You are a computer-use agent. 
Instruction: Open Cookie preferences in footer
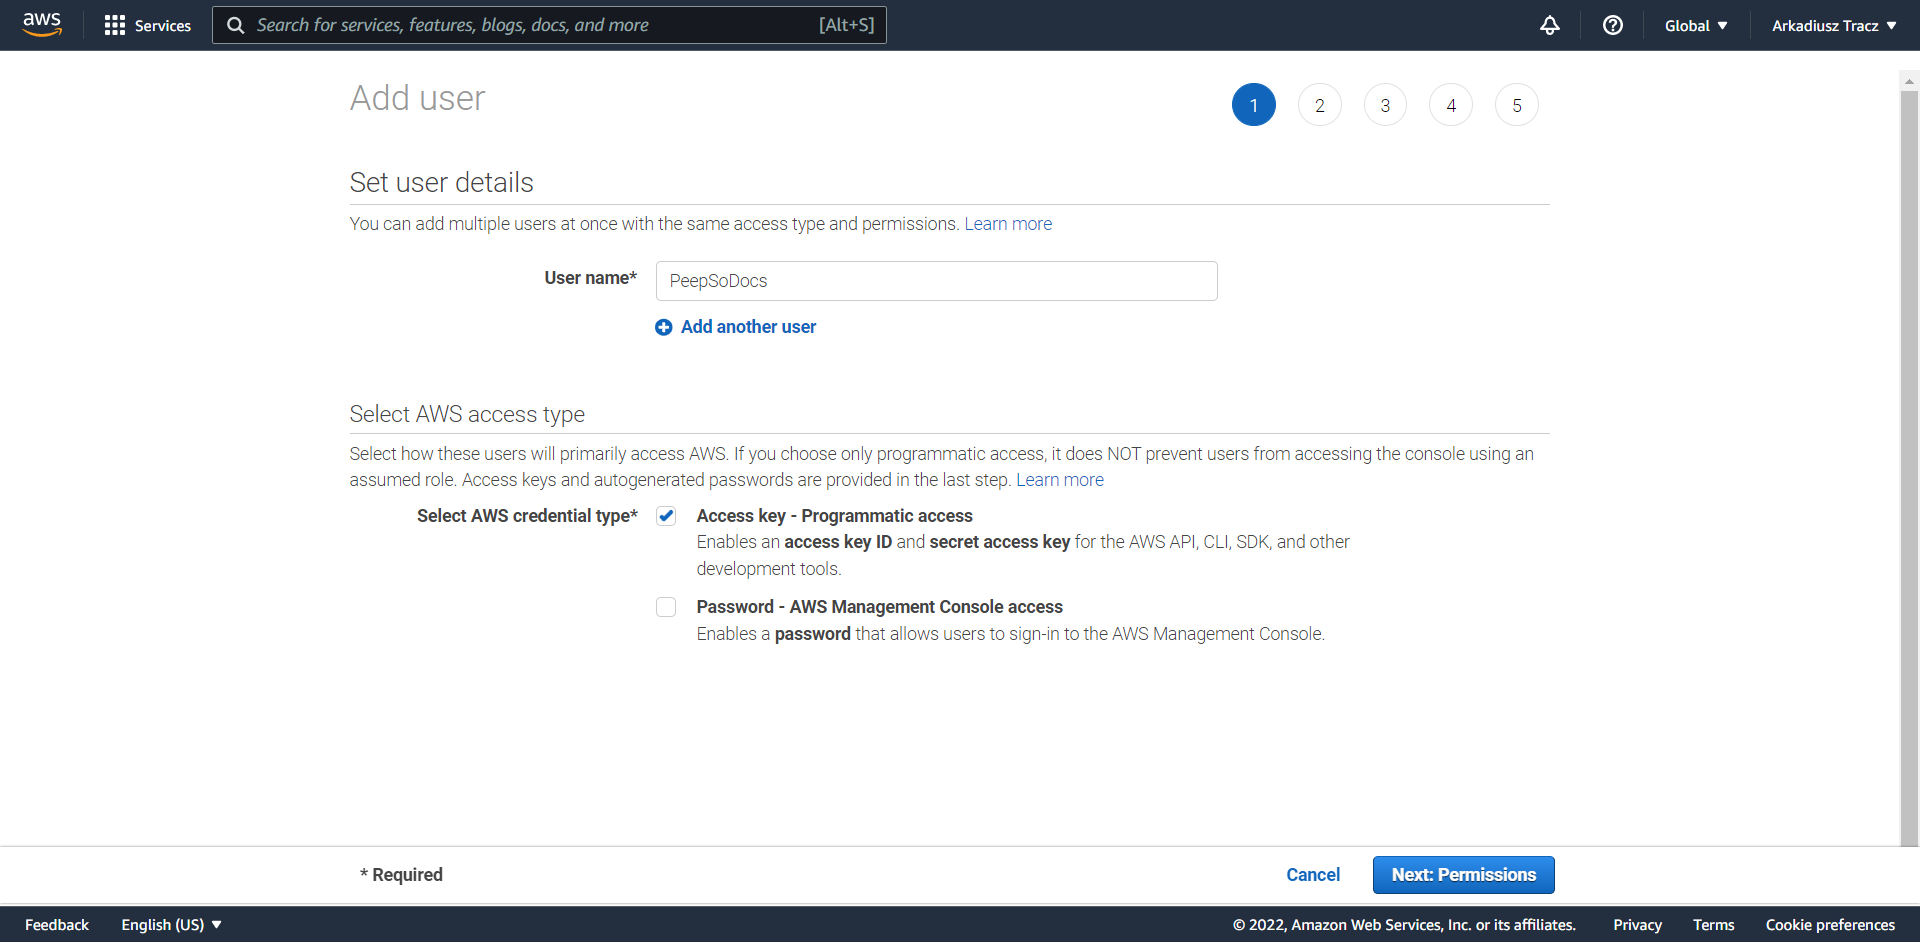click(1830, 925)
